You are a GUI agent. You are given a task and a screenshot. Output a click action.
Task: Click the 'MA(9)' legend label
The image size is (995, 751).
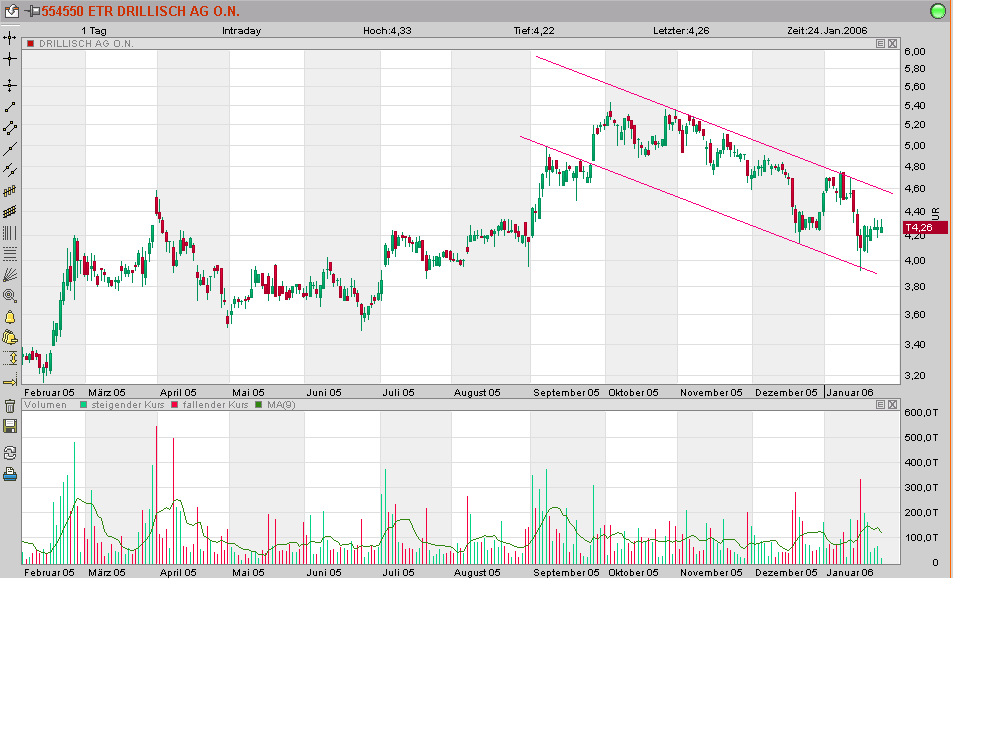pyautogui.click(x=281, y=405)
